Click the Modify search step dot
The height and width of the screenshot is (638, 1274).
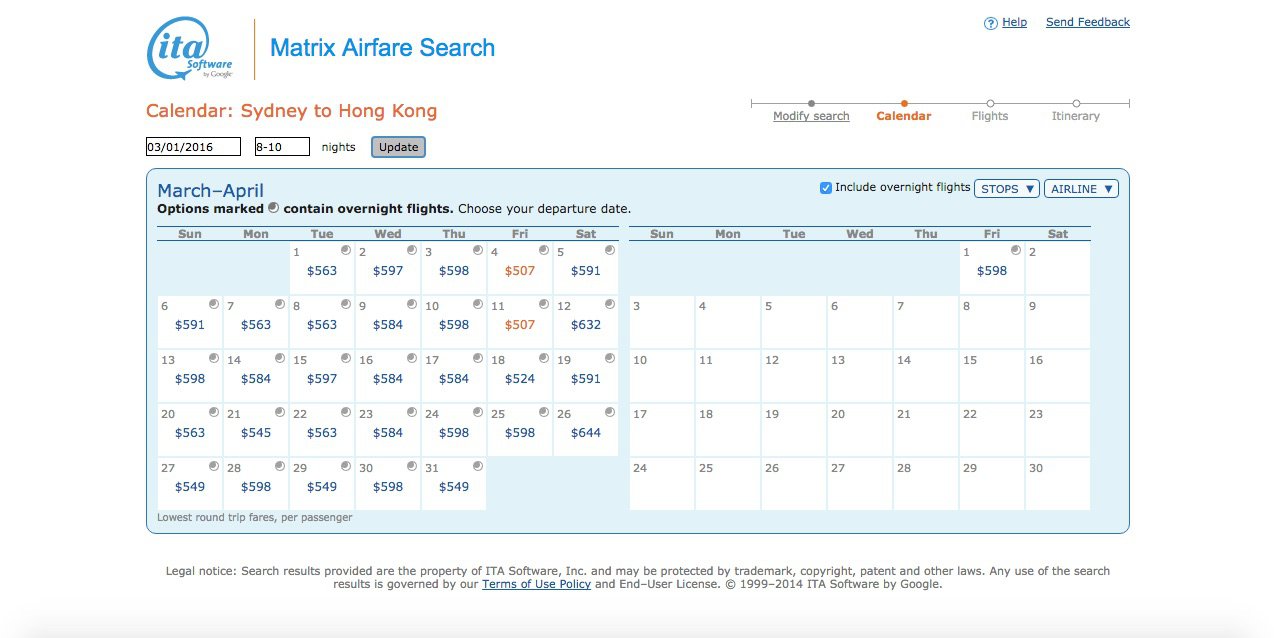[811, 103]
